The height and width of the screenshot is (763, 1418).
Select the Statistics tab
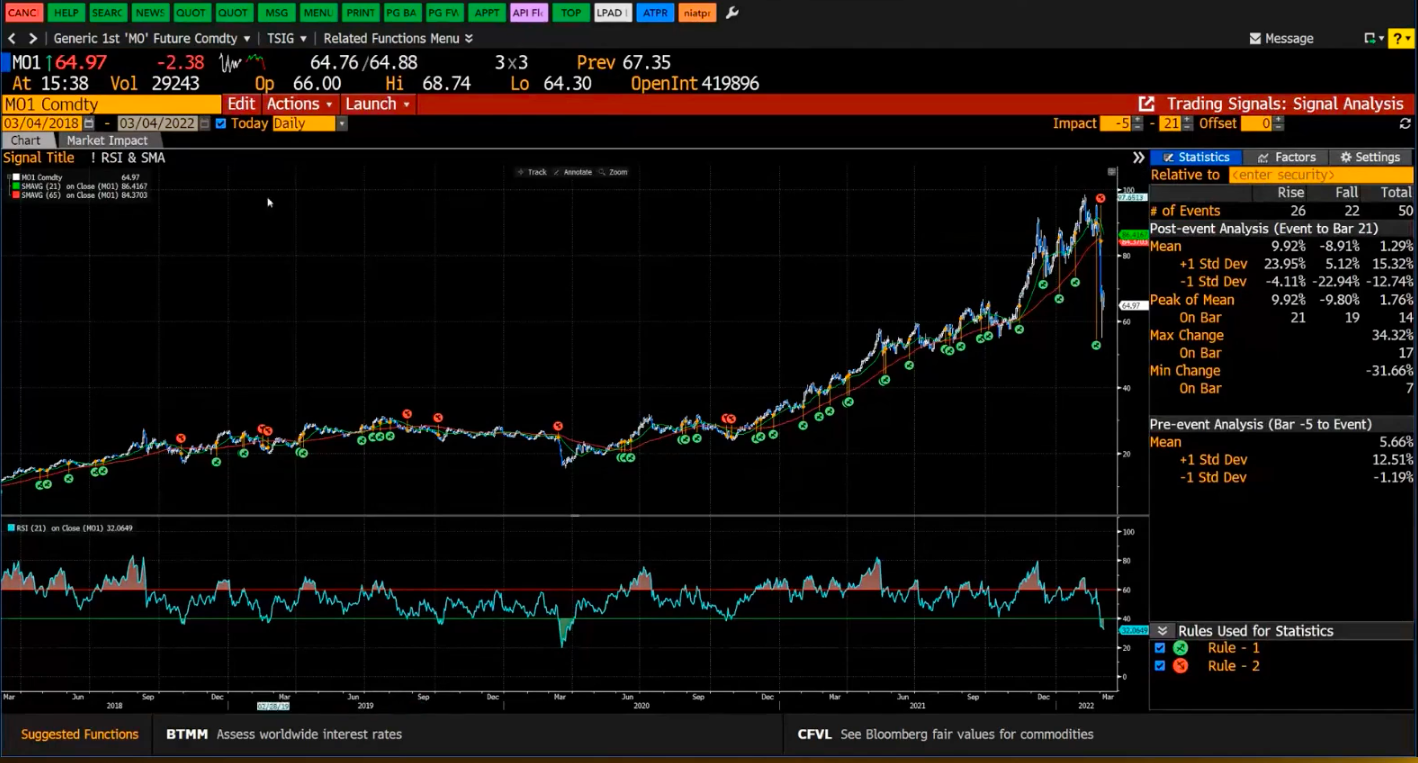coord(1196,157)
